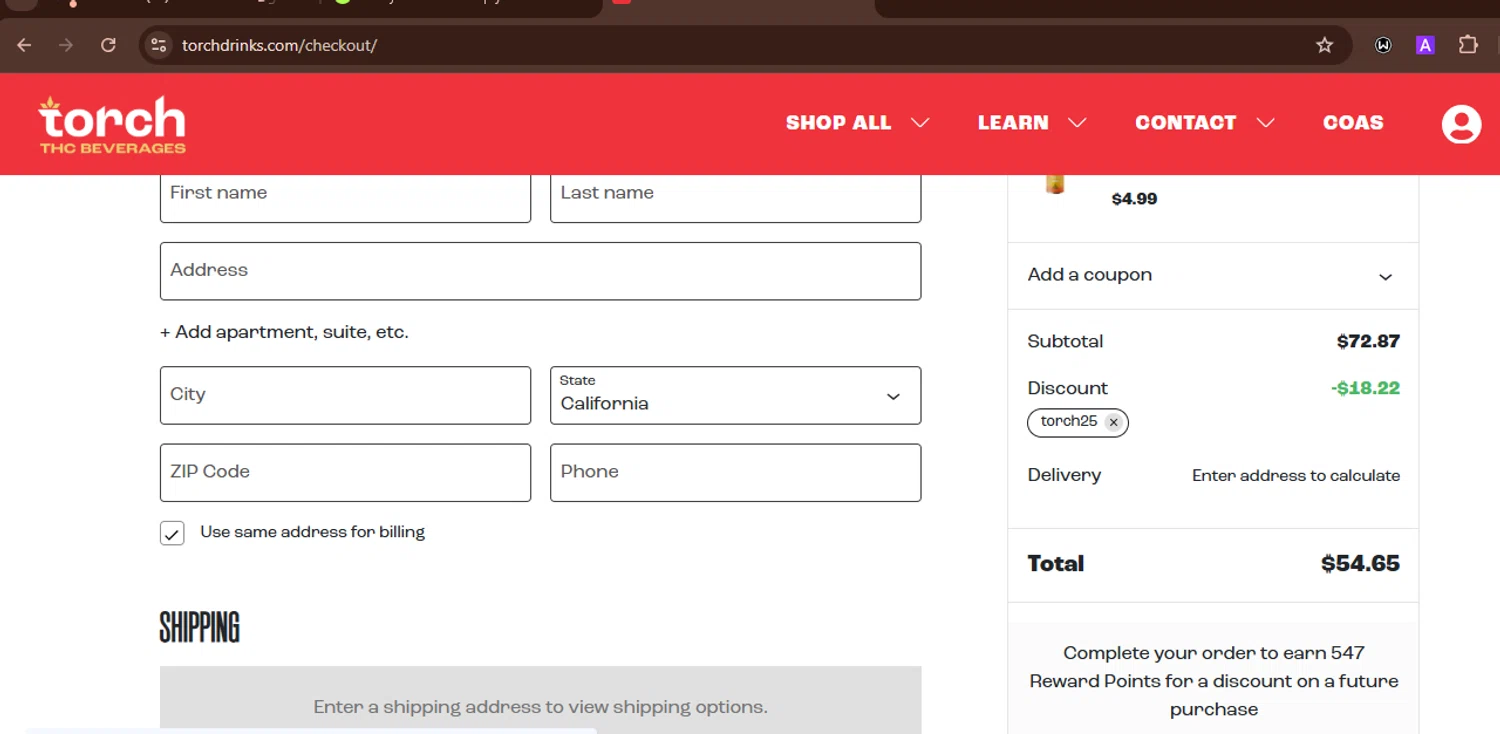Click the browser forward arrow
The height and width of the screenshot is (734, 1500).
(x=66, y=45)
